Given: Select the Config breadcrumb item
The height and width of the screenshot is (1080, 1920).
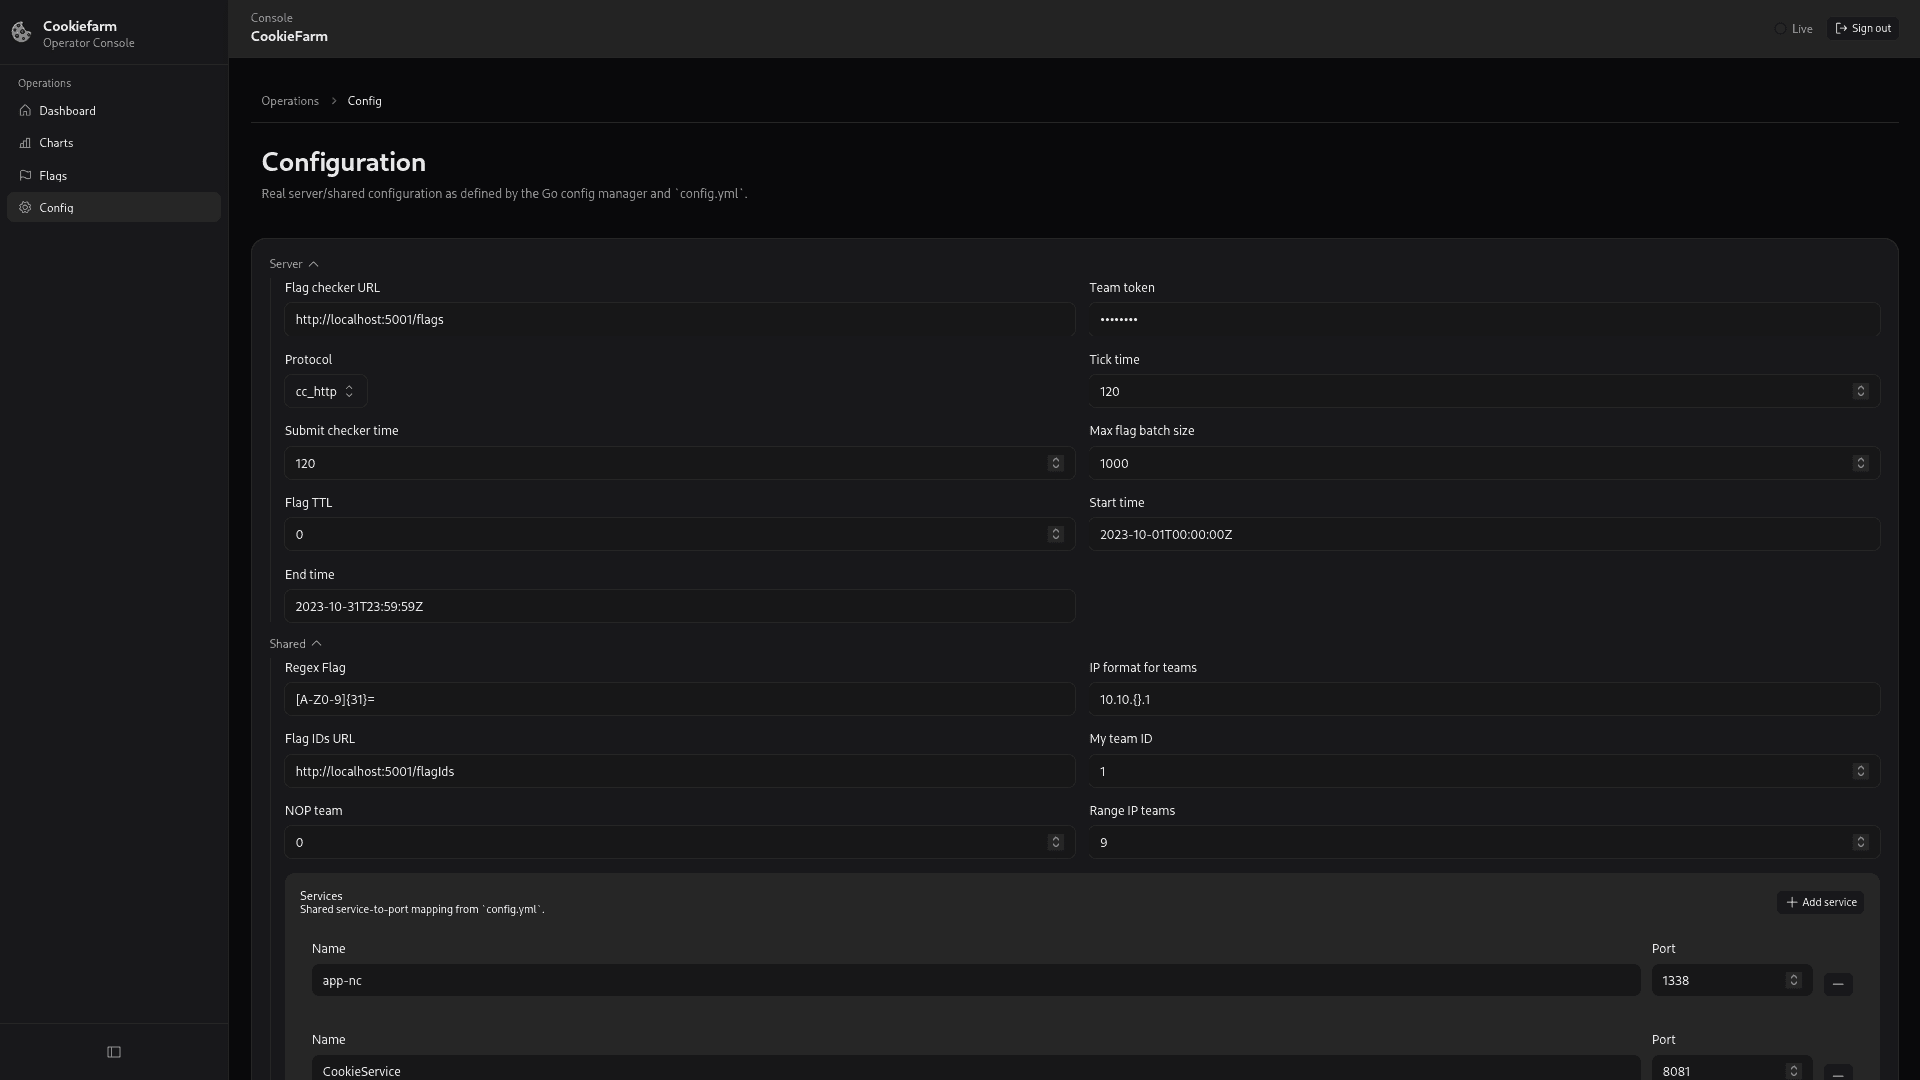Looking at the screenshot, I should pyautogui.click(x=364, y=100).
